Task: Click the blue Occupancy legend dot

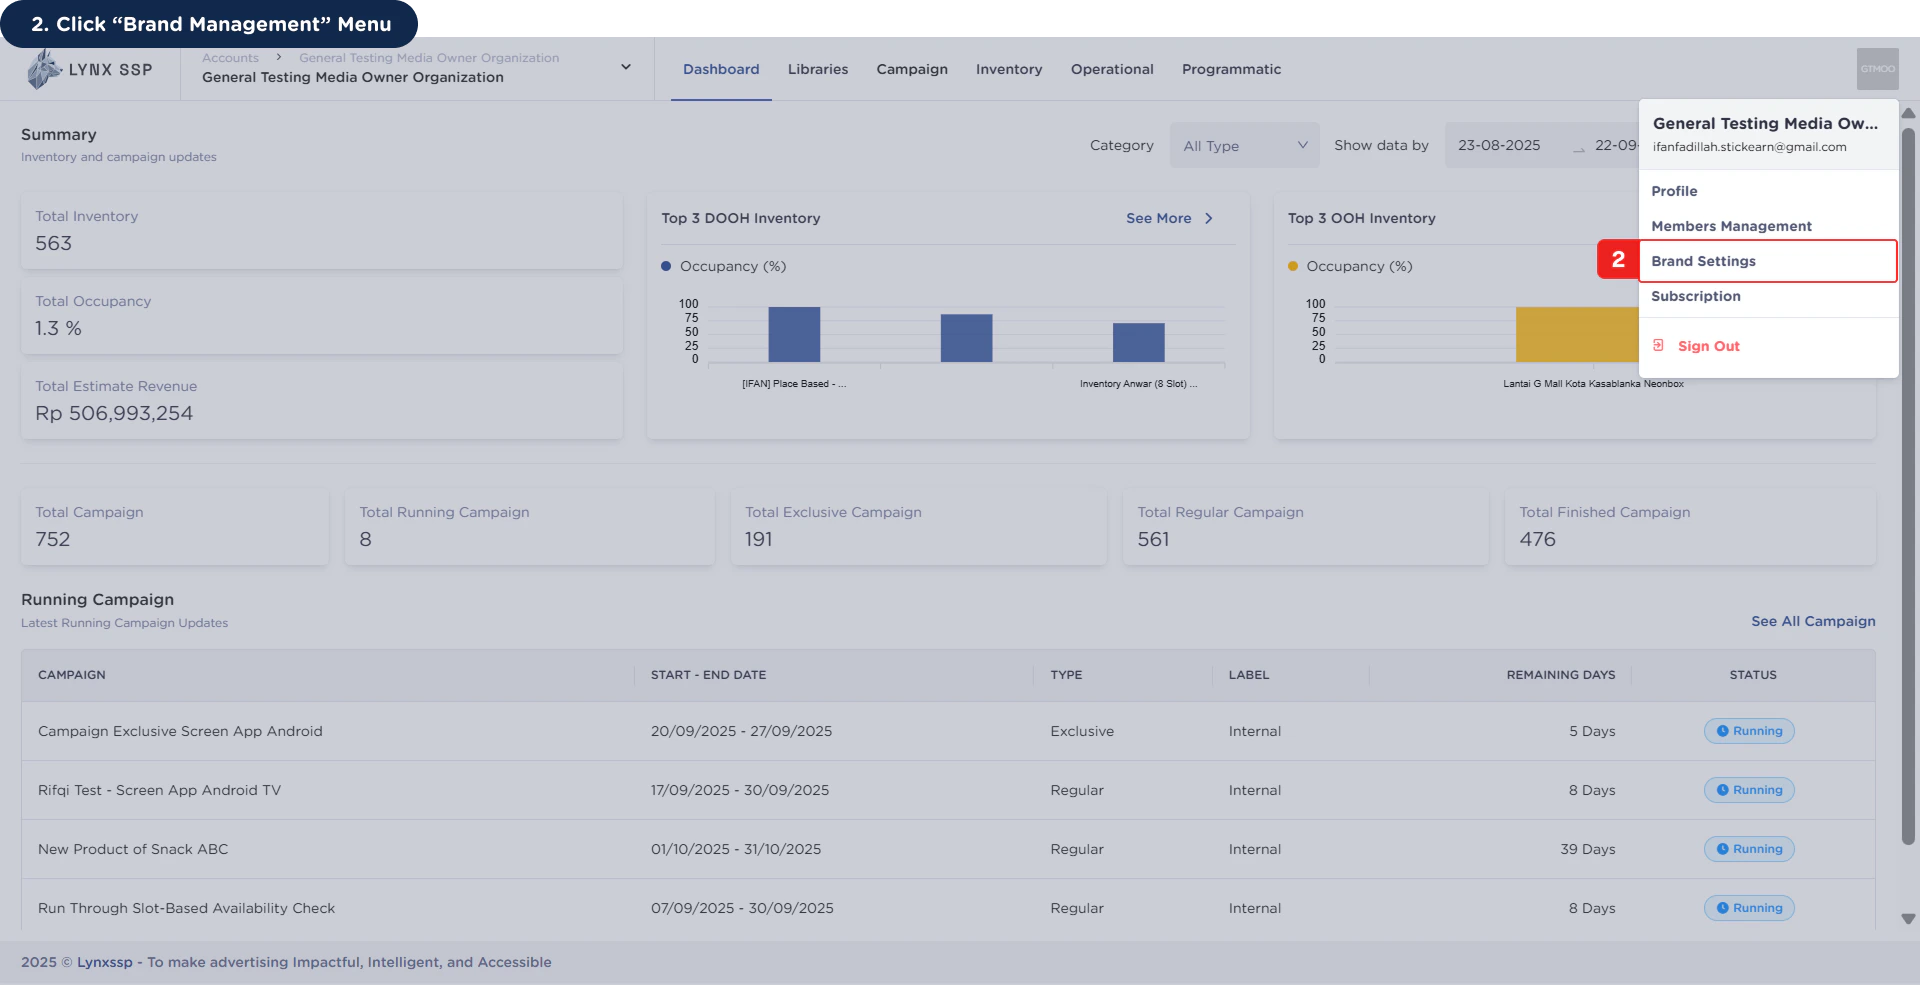Action: click(666, 266)
